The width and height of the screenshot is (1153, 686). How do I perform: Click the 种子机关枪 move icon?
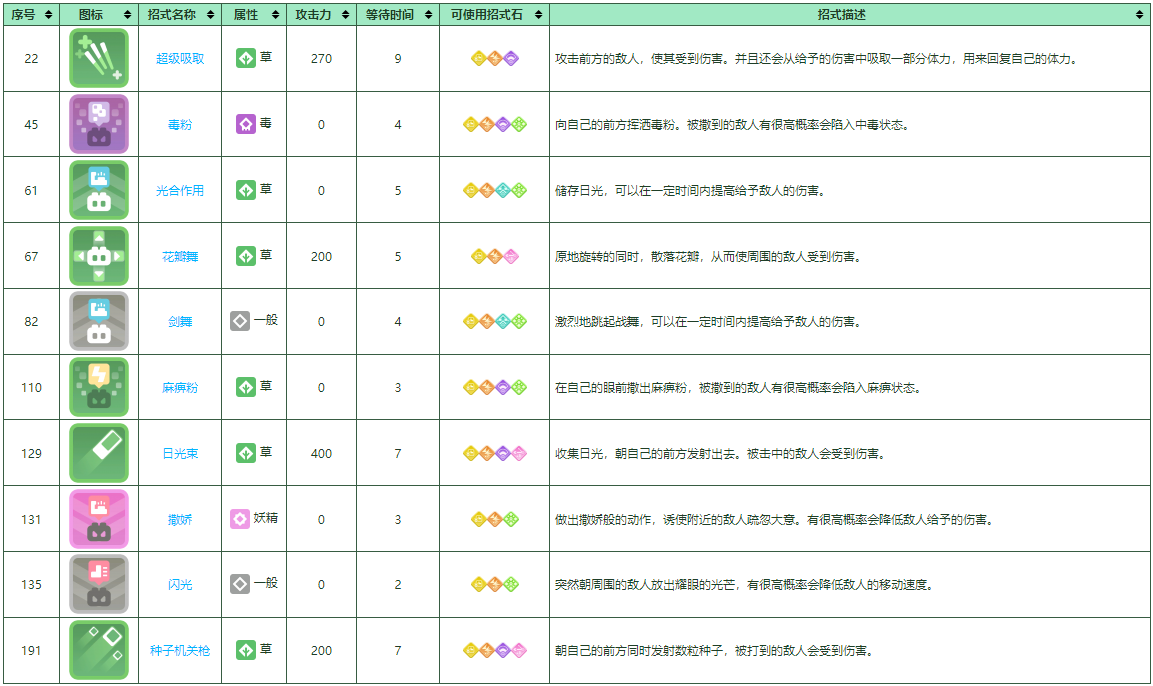pos(99,651)
